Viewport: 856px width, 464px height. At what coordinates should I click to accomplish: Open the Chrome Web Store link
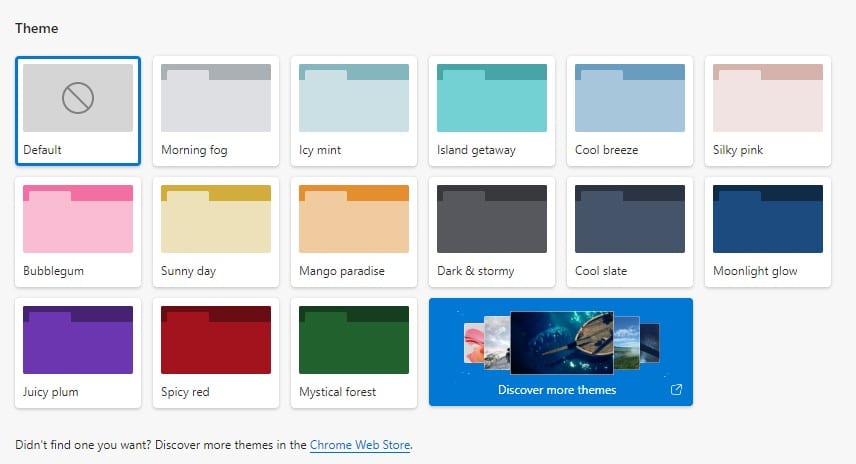tap(360, 445)
